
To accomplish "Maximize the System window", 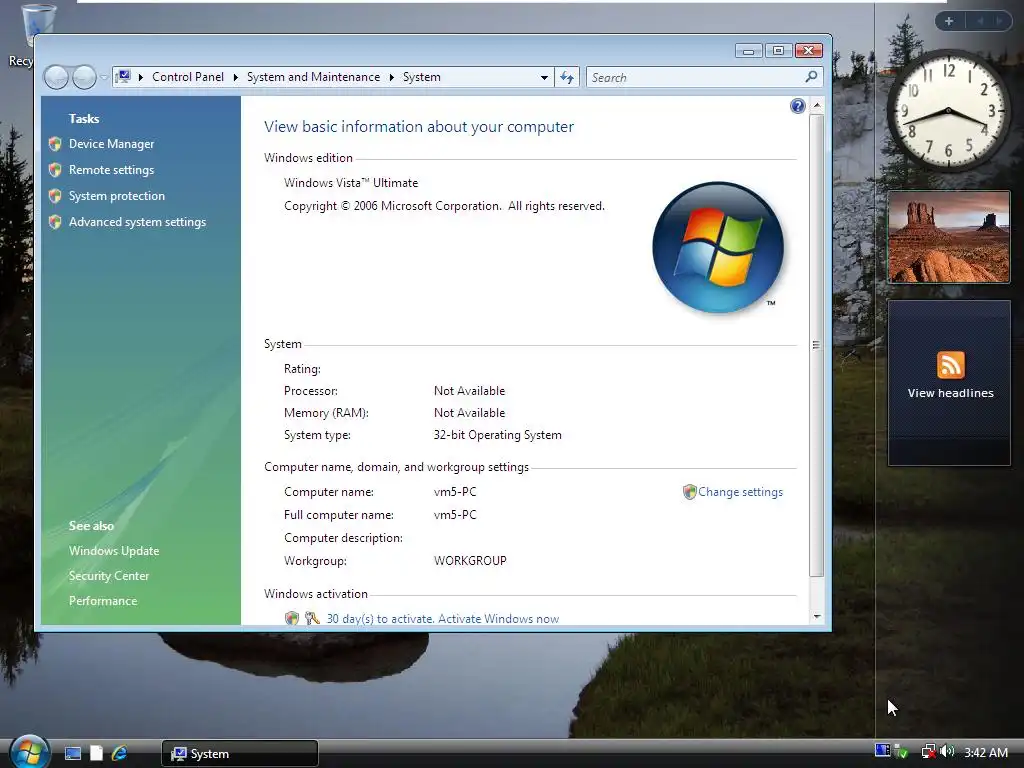I will tap(778, 51).
